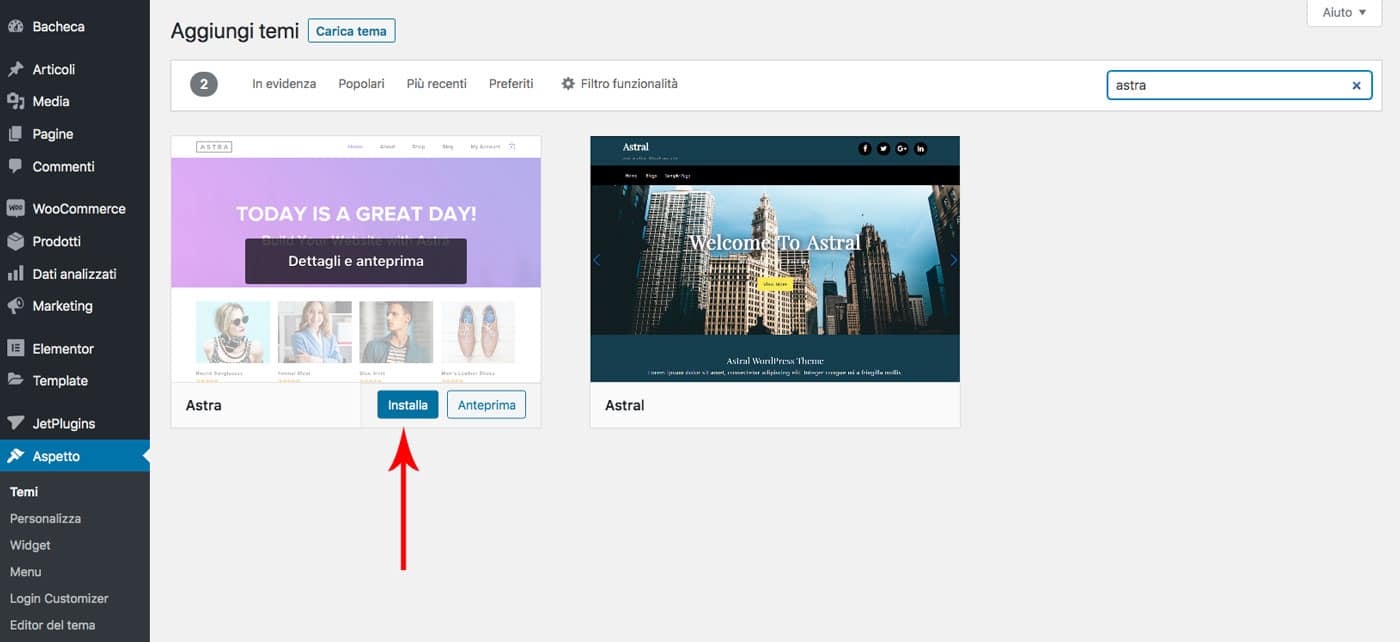
Task: Switch to the In evidenza tab
Action: pos(284,84)
